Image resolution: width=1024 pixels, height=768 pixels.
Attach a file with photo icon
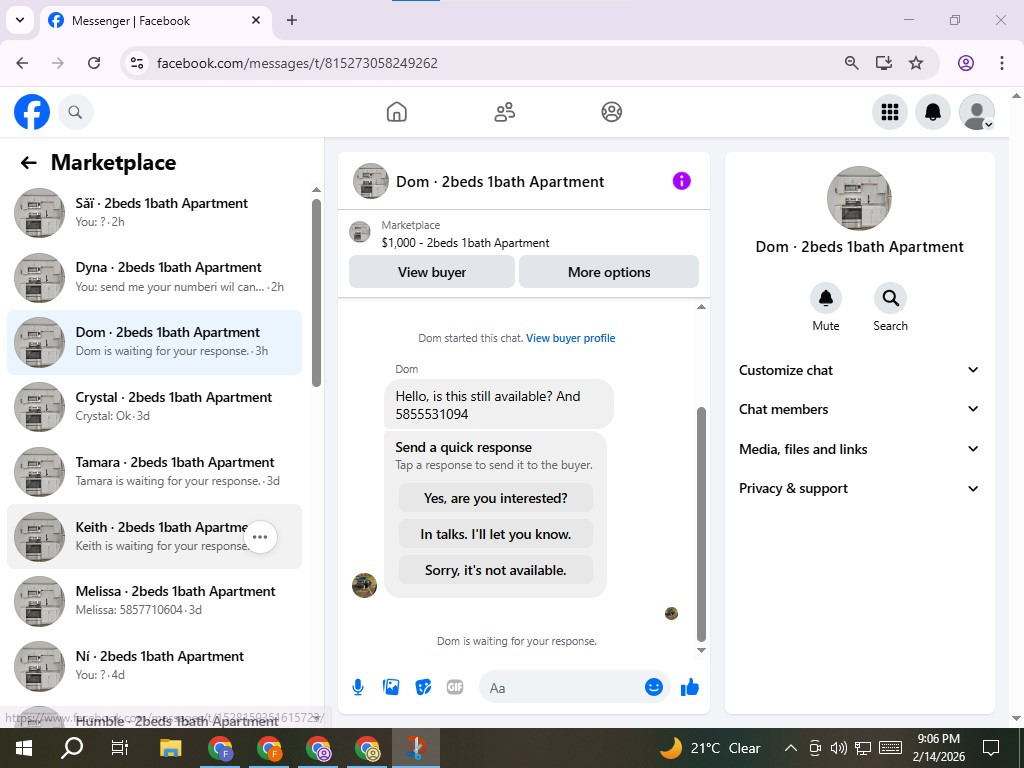pyautogui.click(x=391, y=687)
